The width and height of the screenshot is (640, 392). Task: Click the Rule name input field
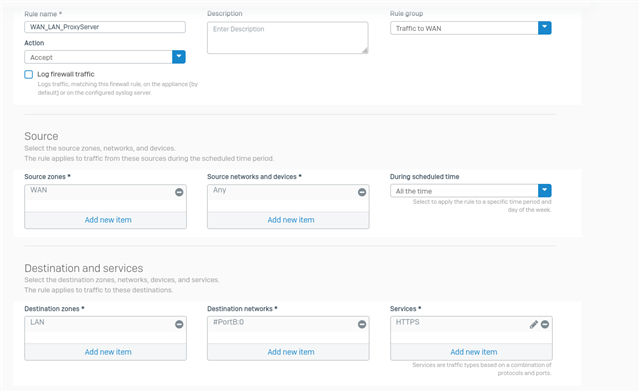click(105, 27)
